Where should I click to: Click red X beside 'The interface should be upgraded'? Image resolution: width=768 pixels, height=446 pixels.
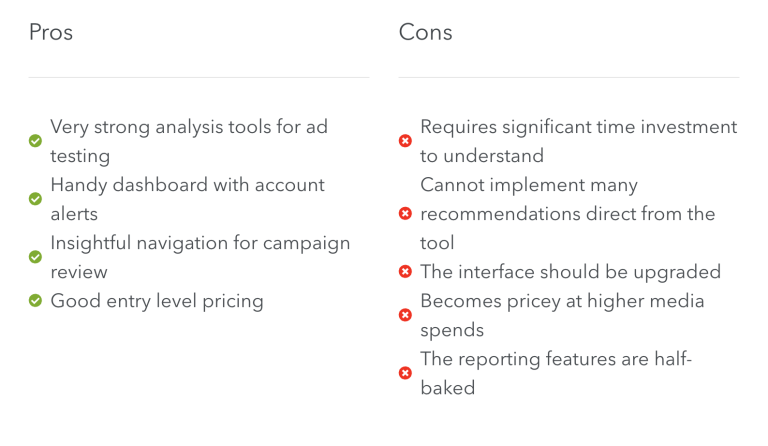click(405, 272)
